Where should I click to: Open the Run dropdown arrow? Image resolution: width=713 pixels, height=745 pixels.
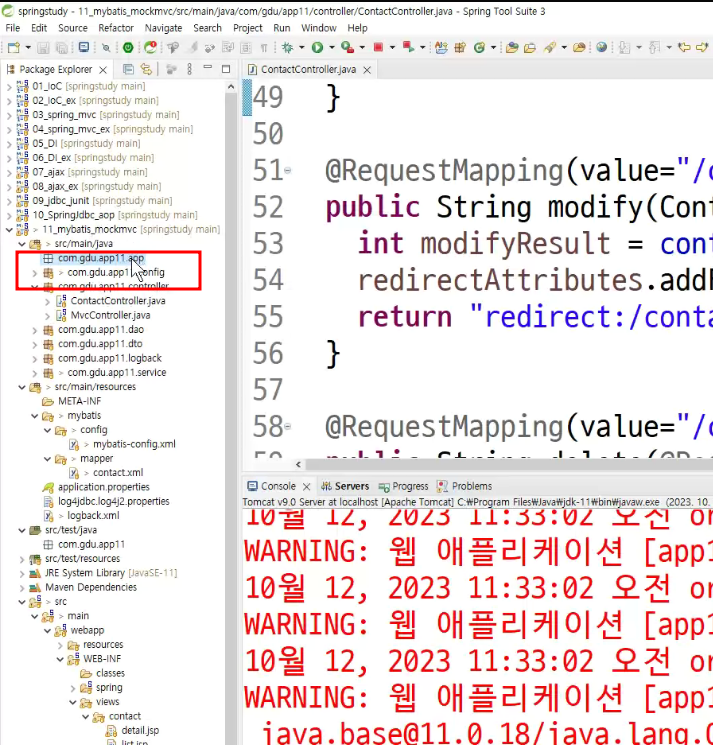(332, 48)
